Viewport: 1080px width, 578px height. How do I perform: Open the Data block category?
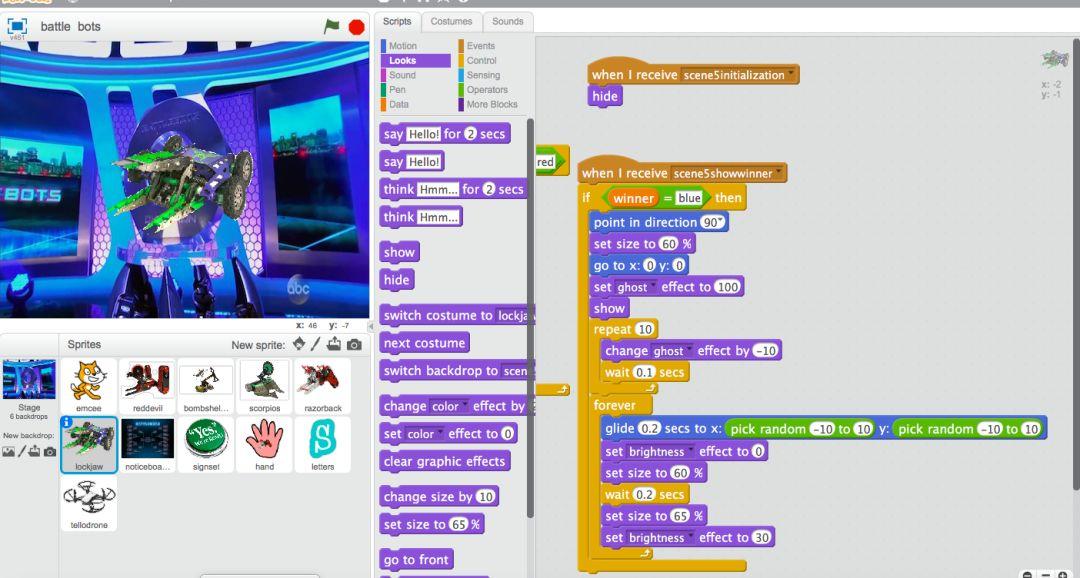398,105
